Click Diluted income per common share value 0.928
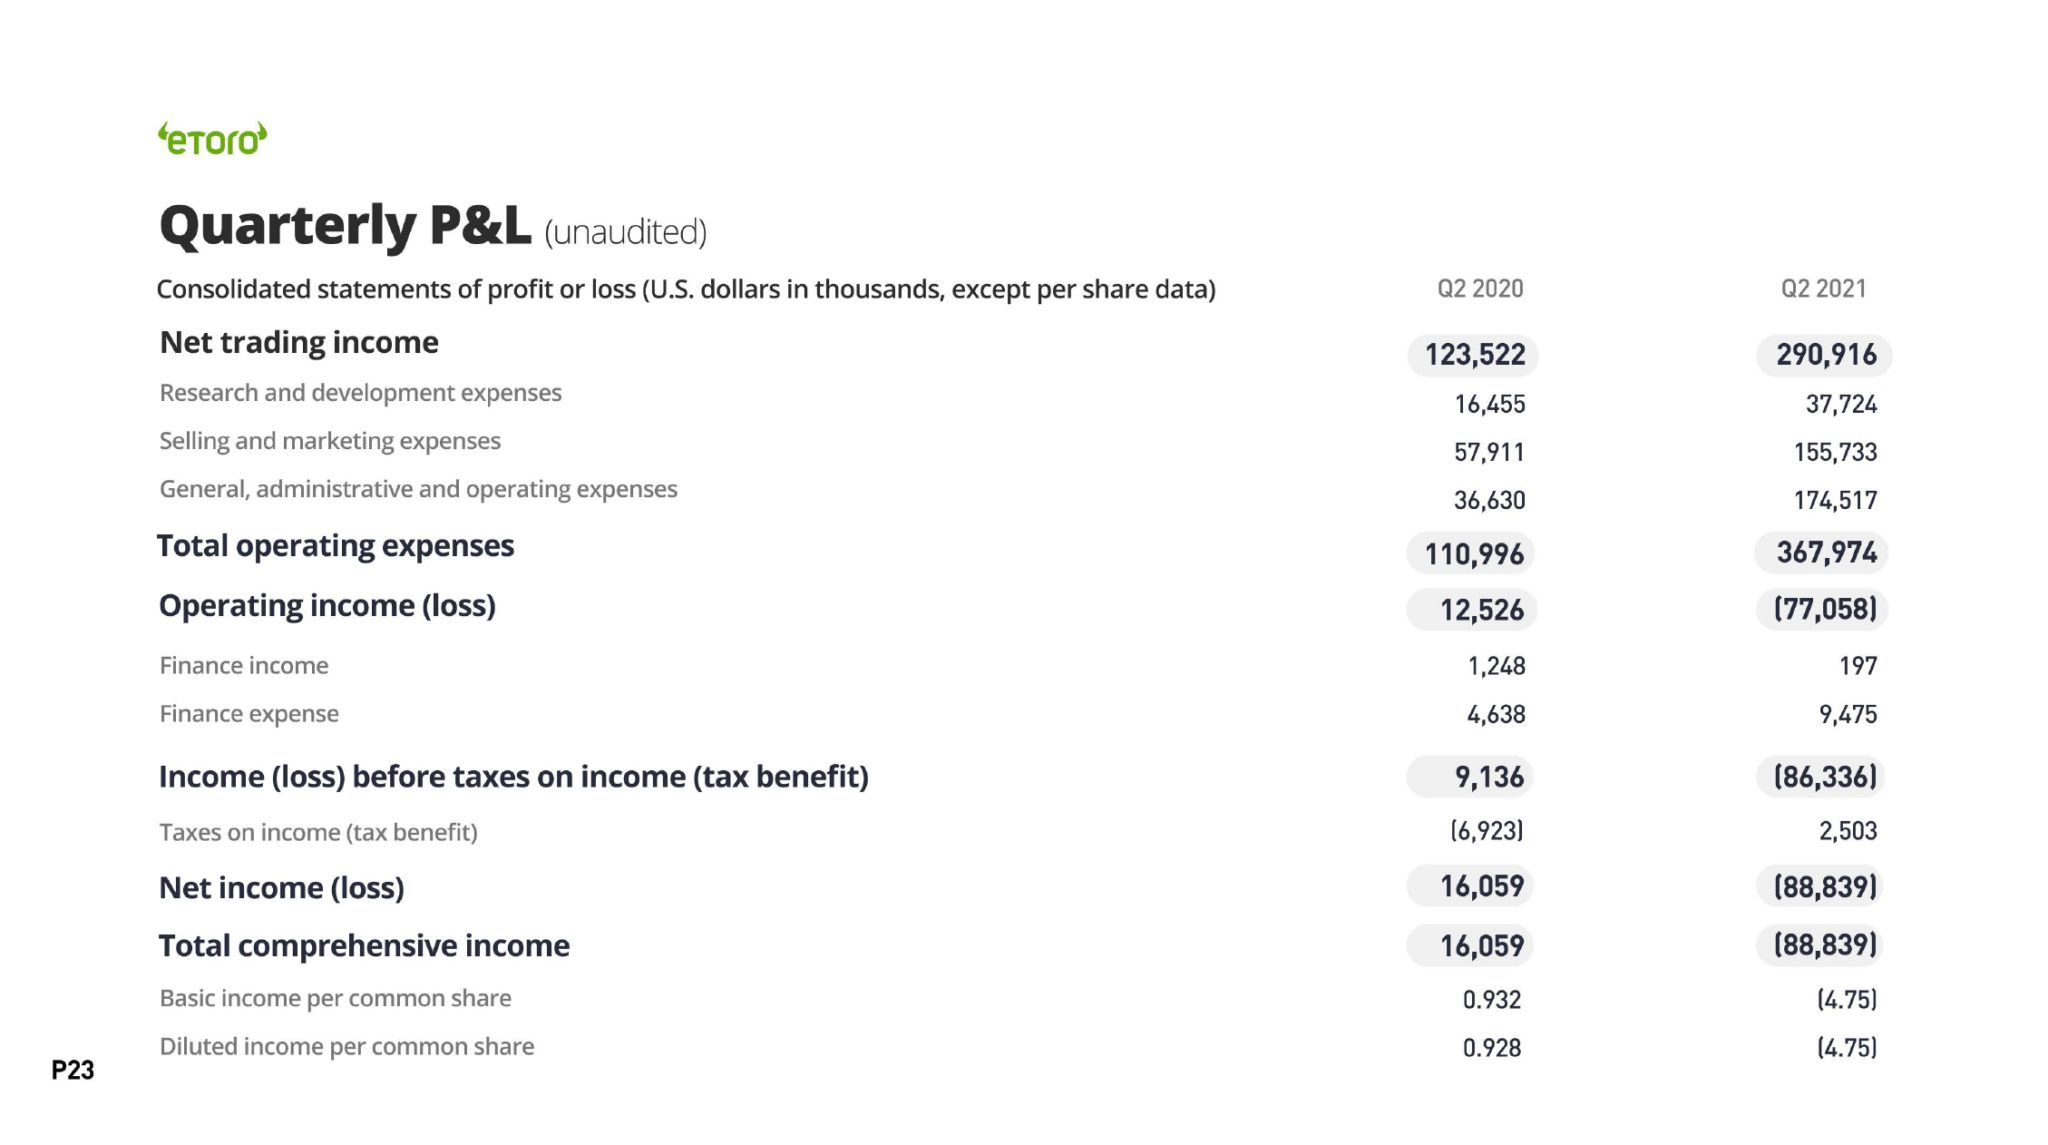 (1491, 1048)
